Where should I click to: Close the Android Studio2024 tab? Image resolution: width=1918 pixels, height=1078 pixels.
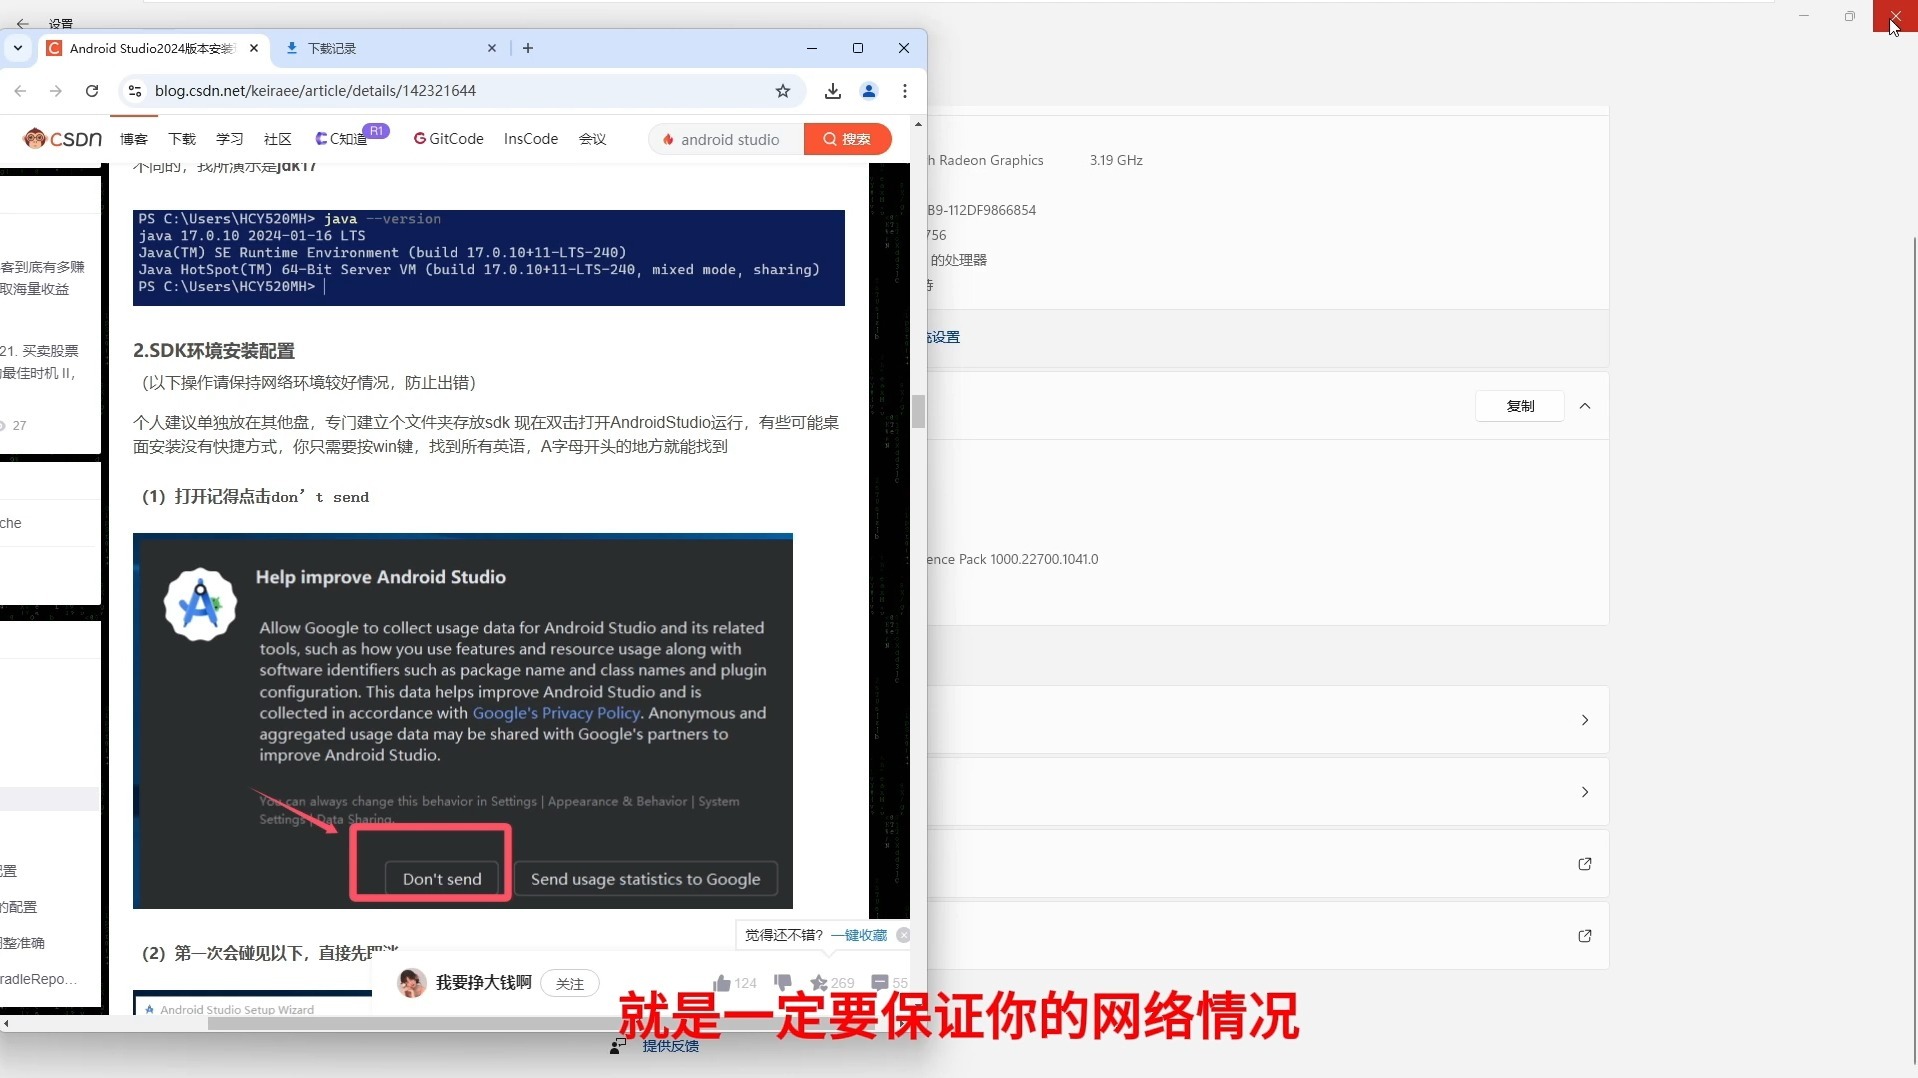pyautogui.click(x=254, y=48)
